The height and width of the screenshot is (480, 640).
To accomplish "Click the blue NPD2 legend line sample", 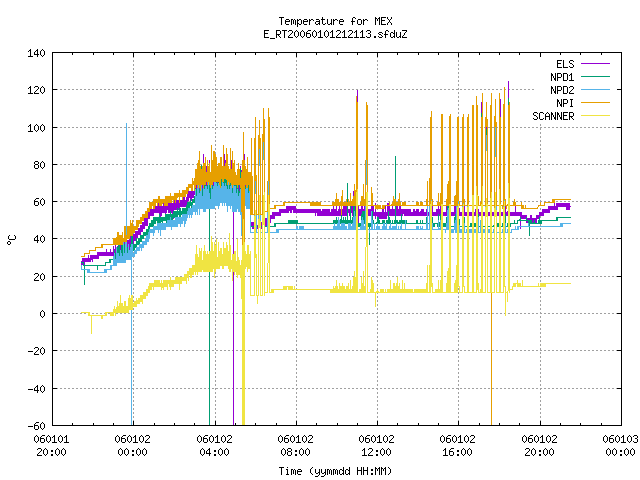I will click(595, 89).
